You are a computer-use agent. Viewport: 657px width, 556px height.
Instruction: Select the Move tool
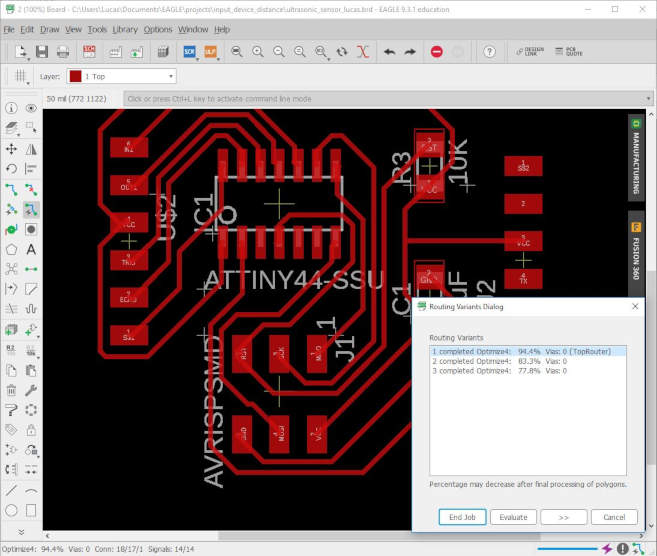pyautogui.click(x=11, y=149)
